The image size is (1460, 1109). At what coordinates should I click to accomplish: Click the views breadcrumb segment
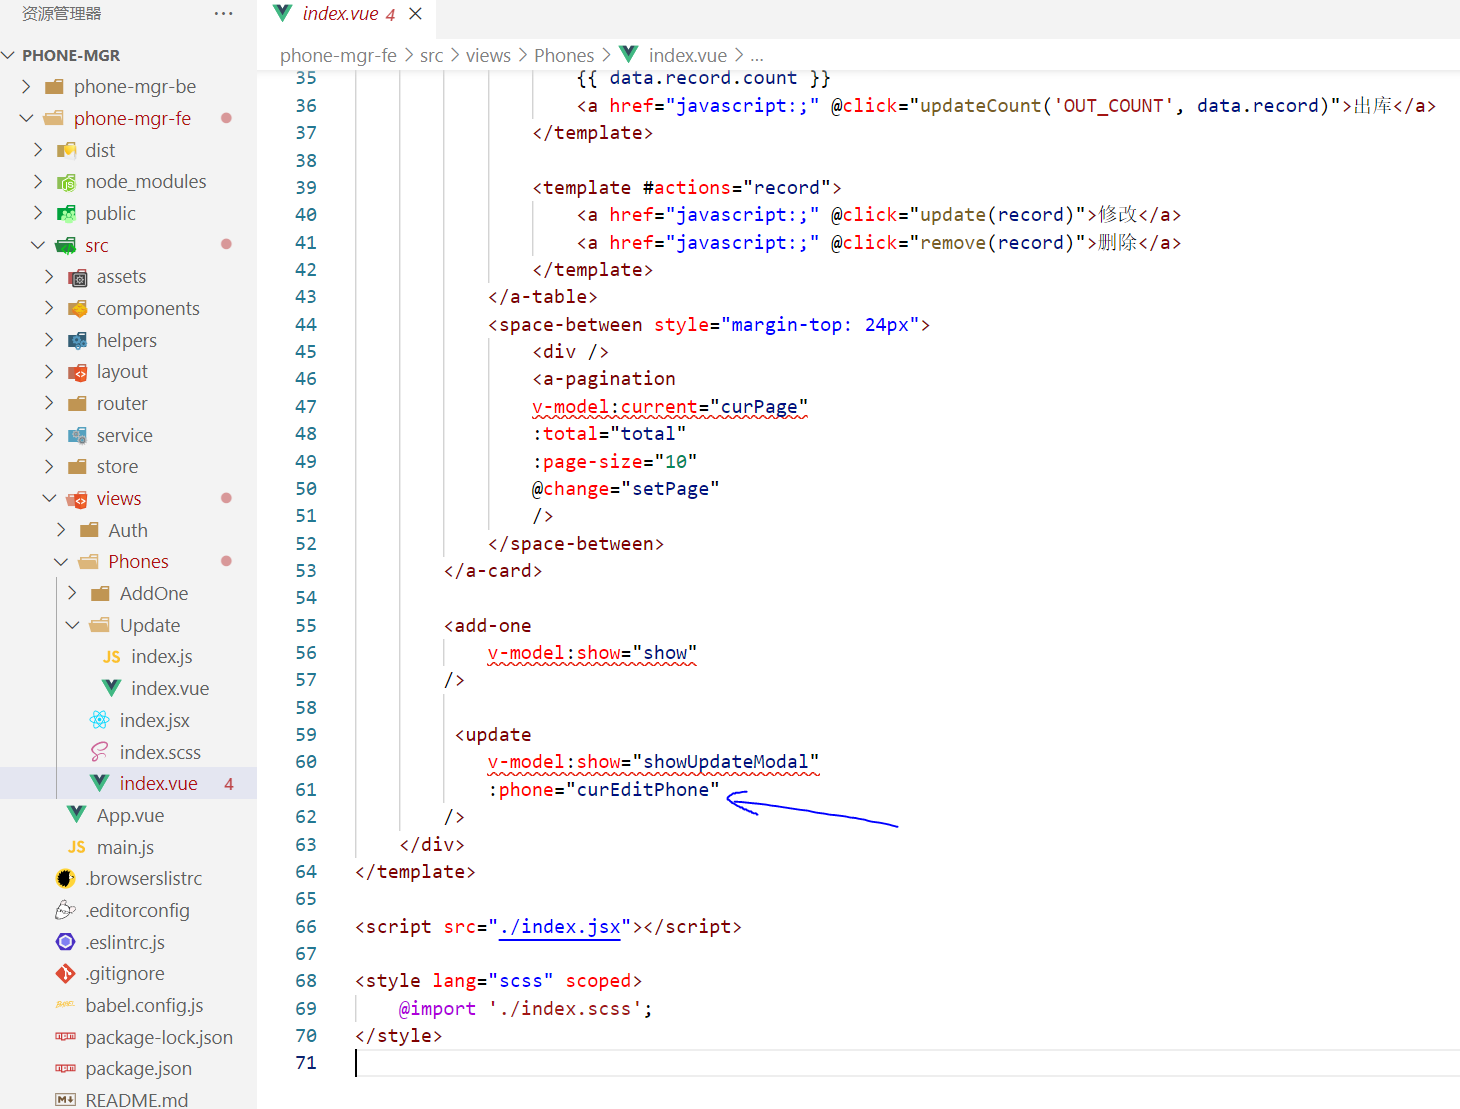488,56
